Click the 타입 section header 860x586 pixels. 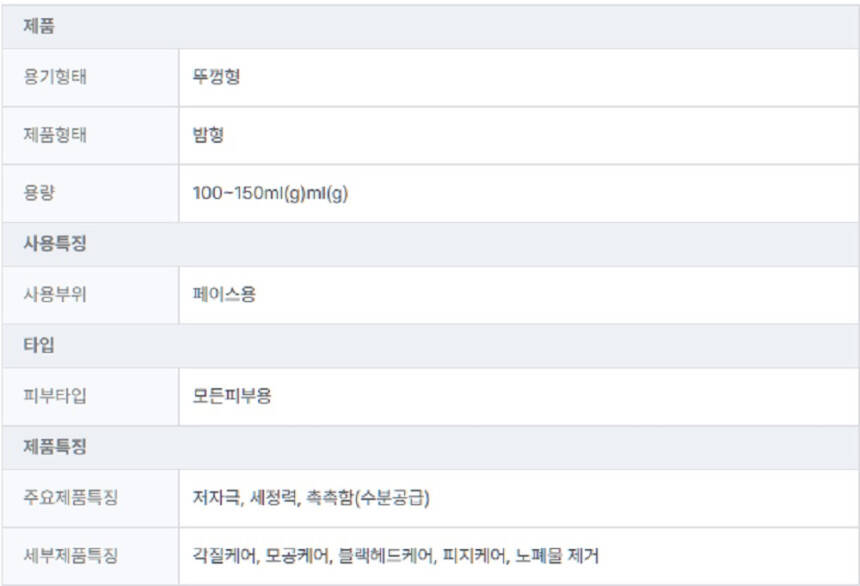[39, 346]
